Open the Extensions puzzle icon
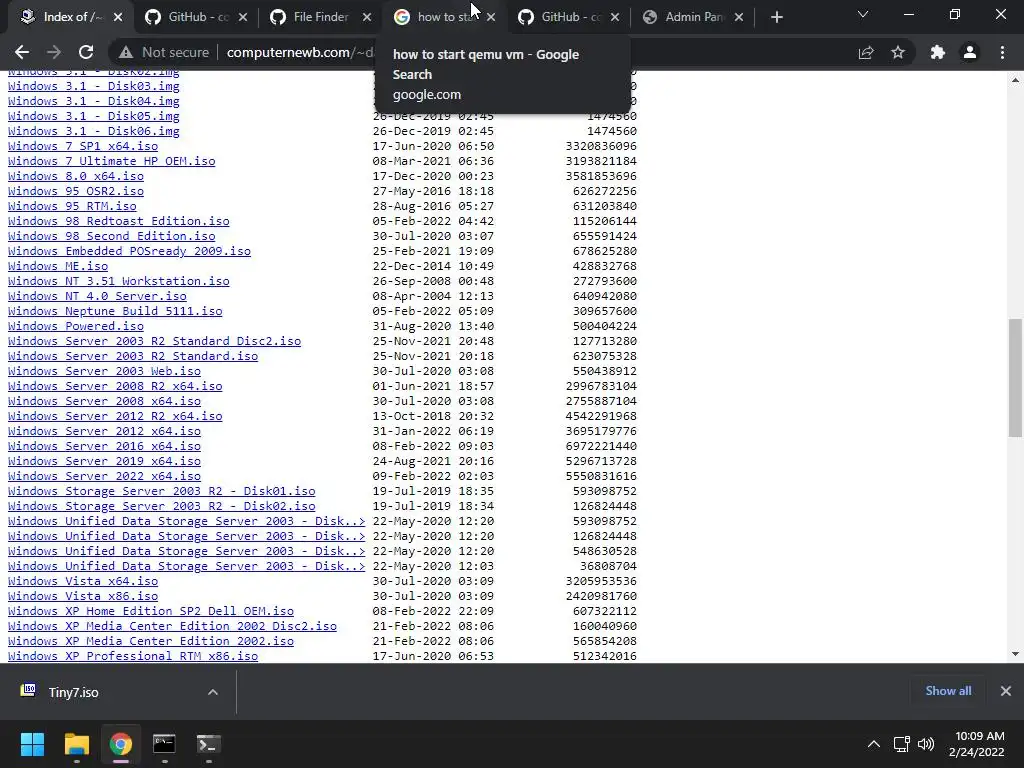The width and height of the screenshot is (1024, 768). pos(938,52)
